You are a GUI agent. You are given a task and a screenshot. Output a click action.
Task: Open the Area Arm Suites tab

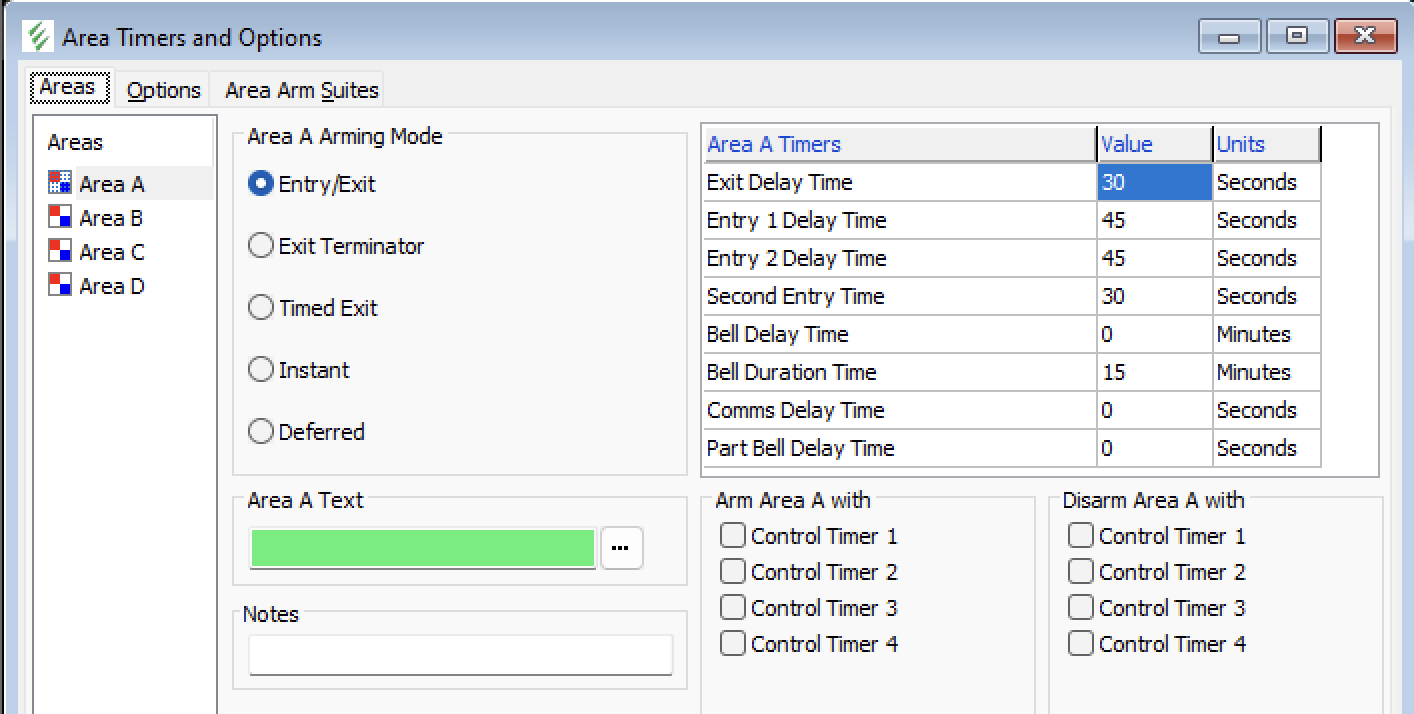301,90
